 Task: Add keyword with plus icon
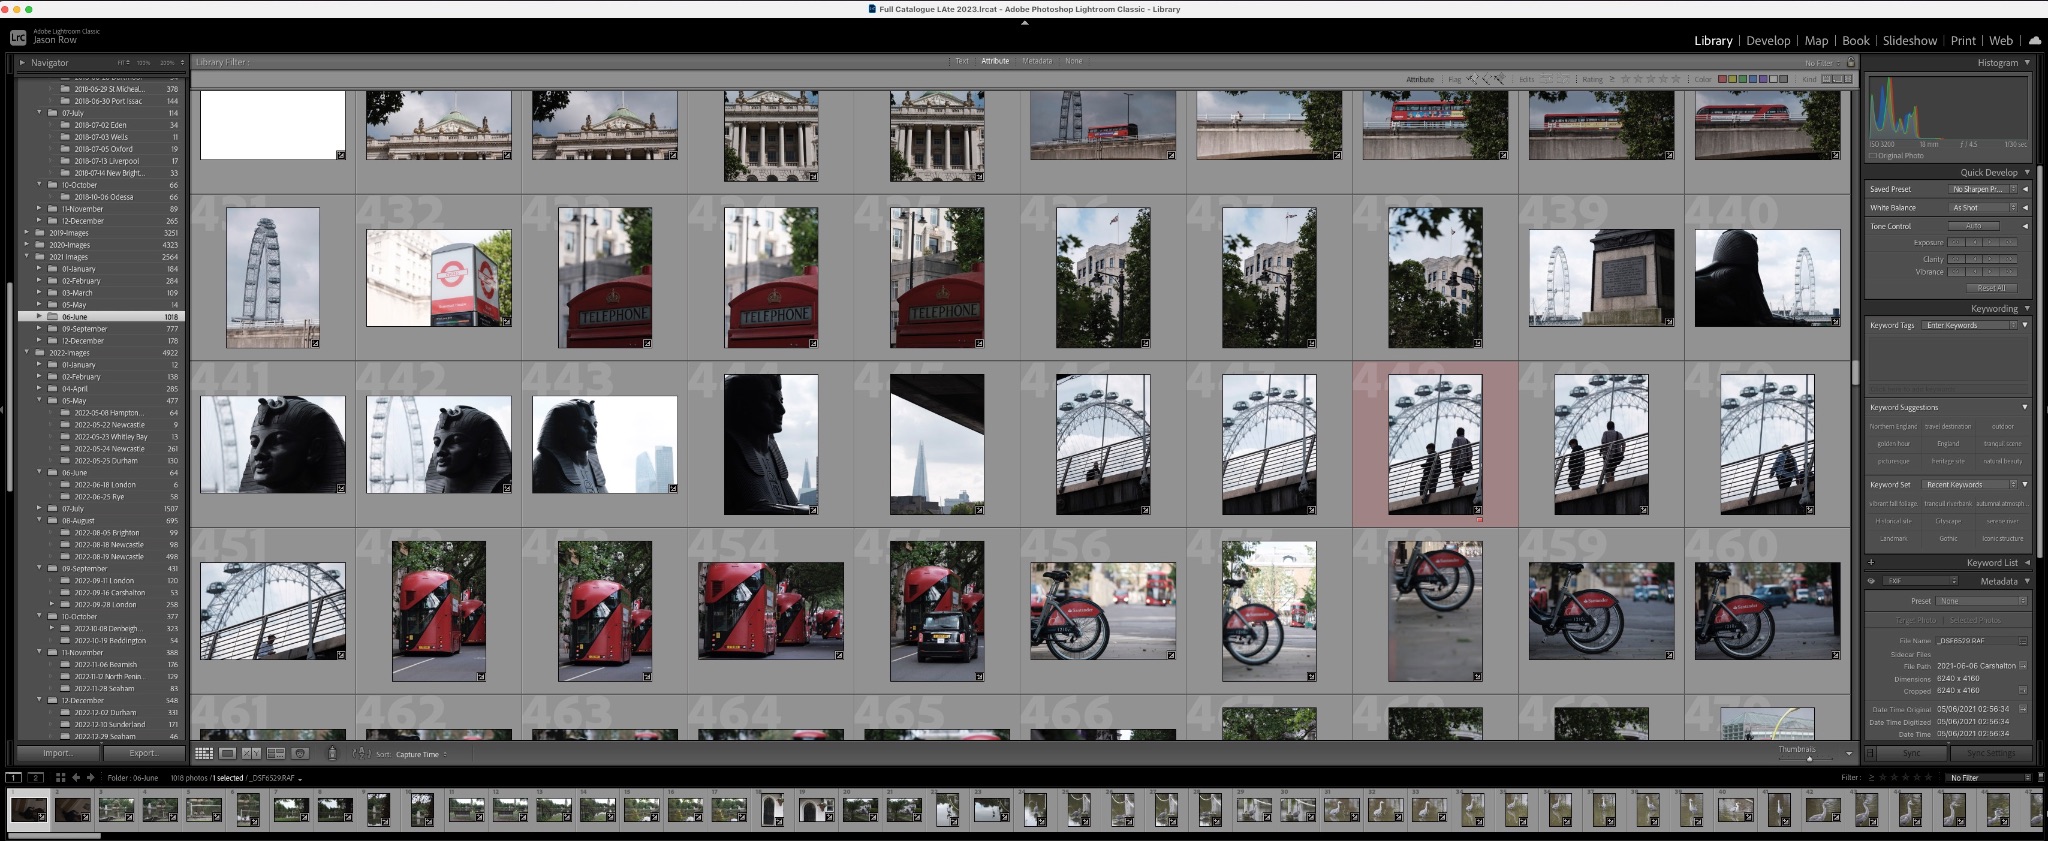pos(1871,562)
